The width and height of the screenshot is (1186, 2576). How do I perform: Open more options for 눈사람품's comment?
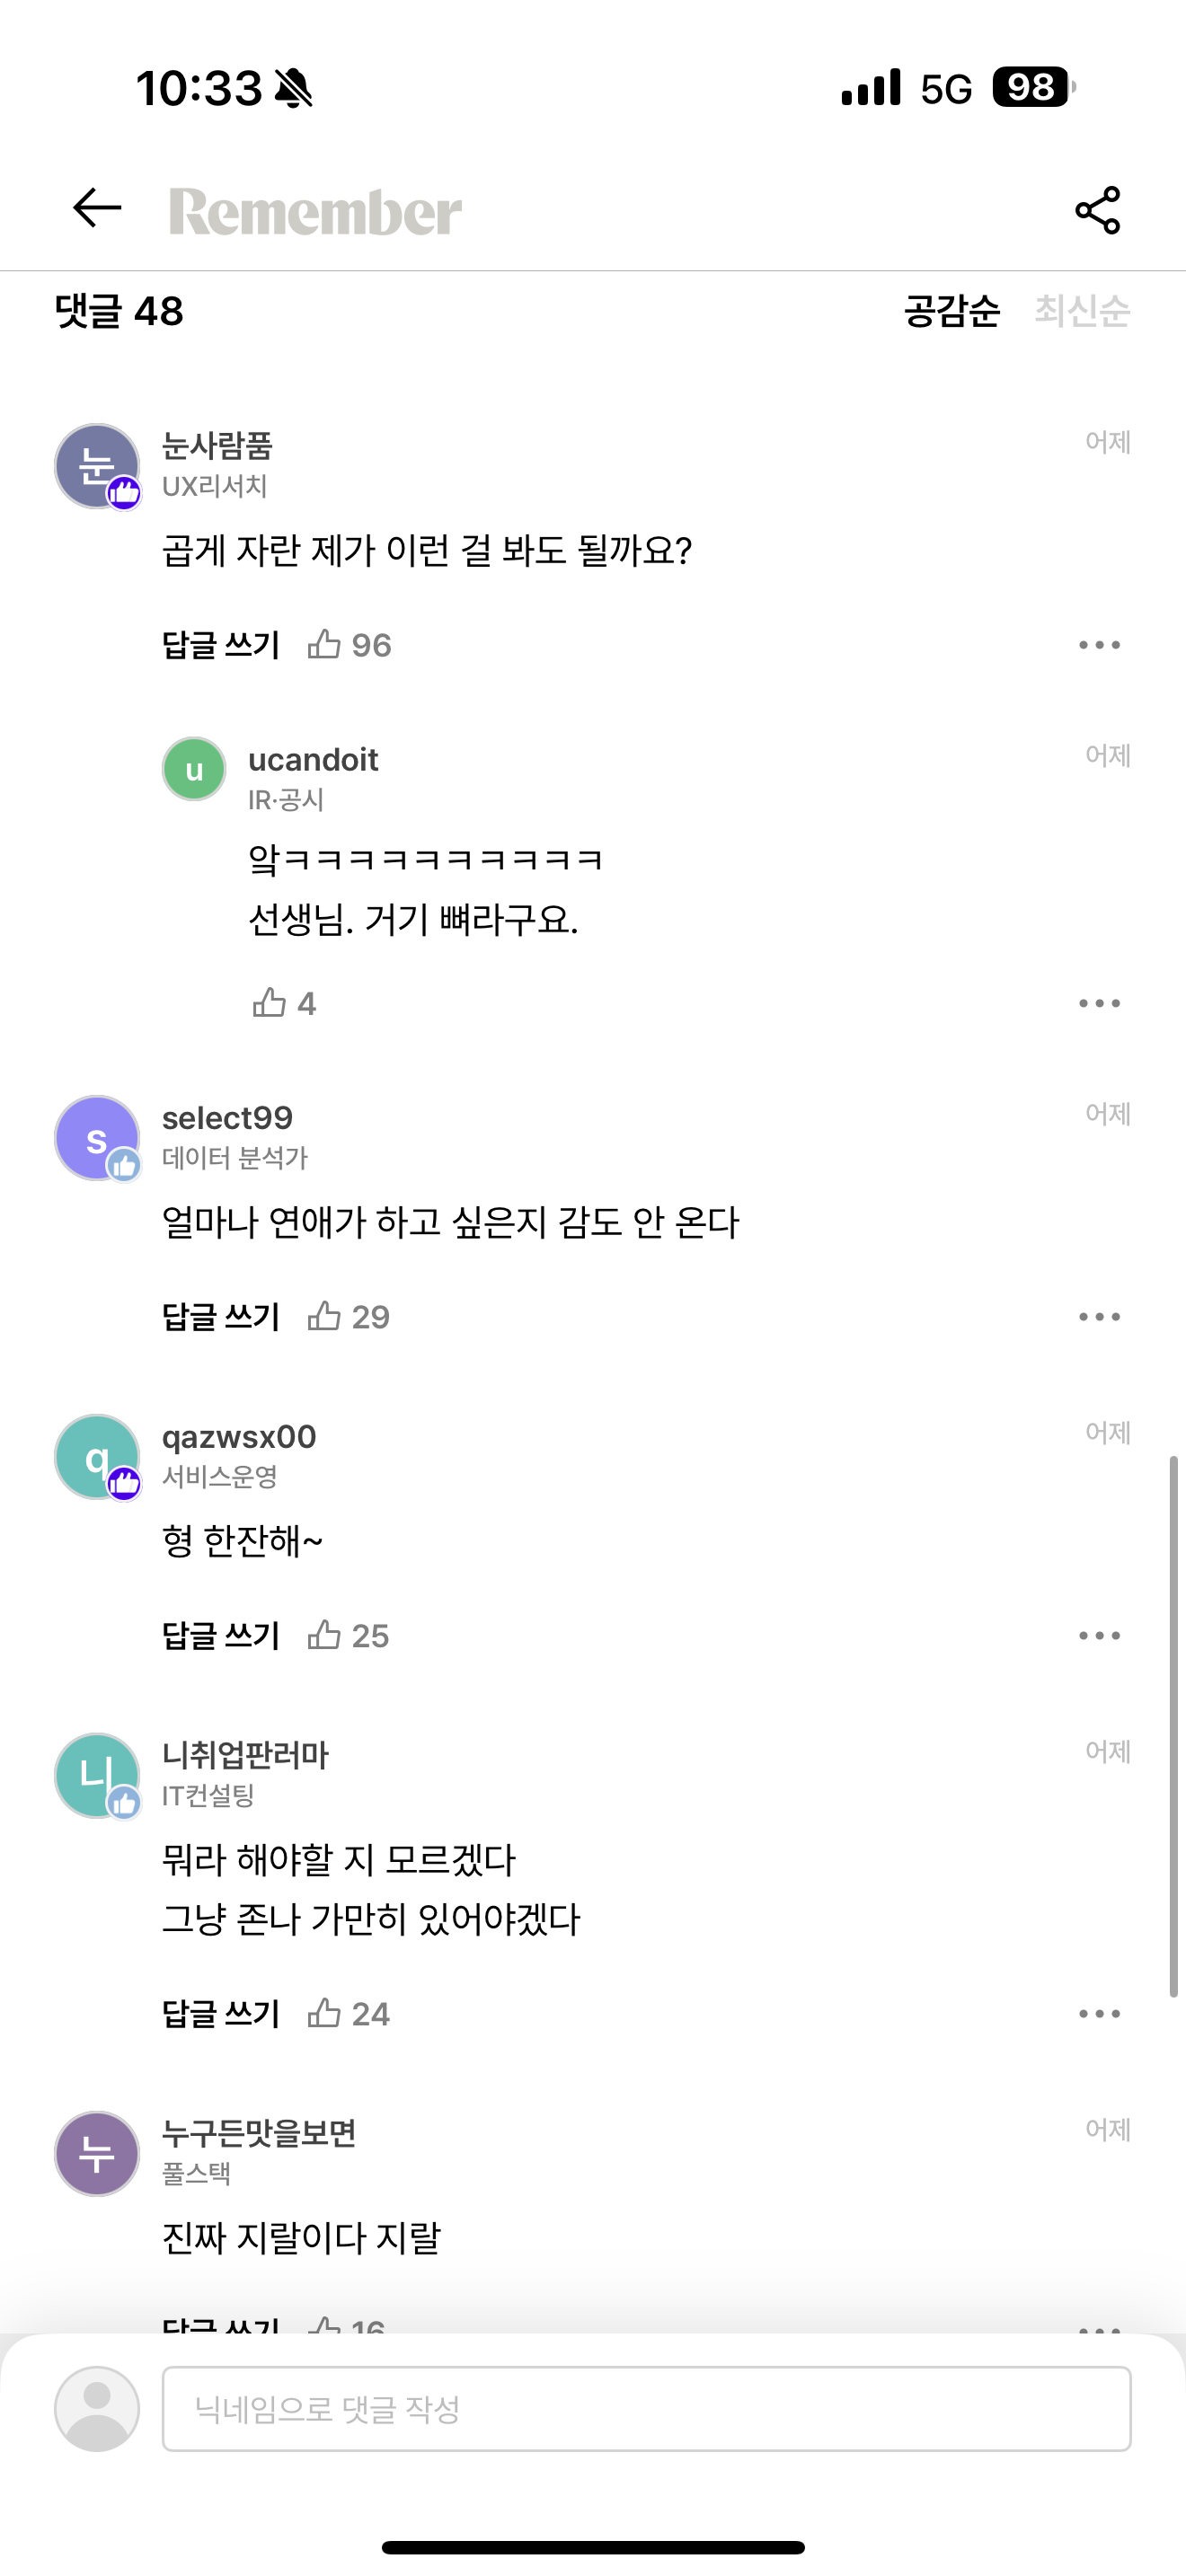[1099, 645]
